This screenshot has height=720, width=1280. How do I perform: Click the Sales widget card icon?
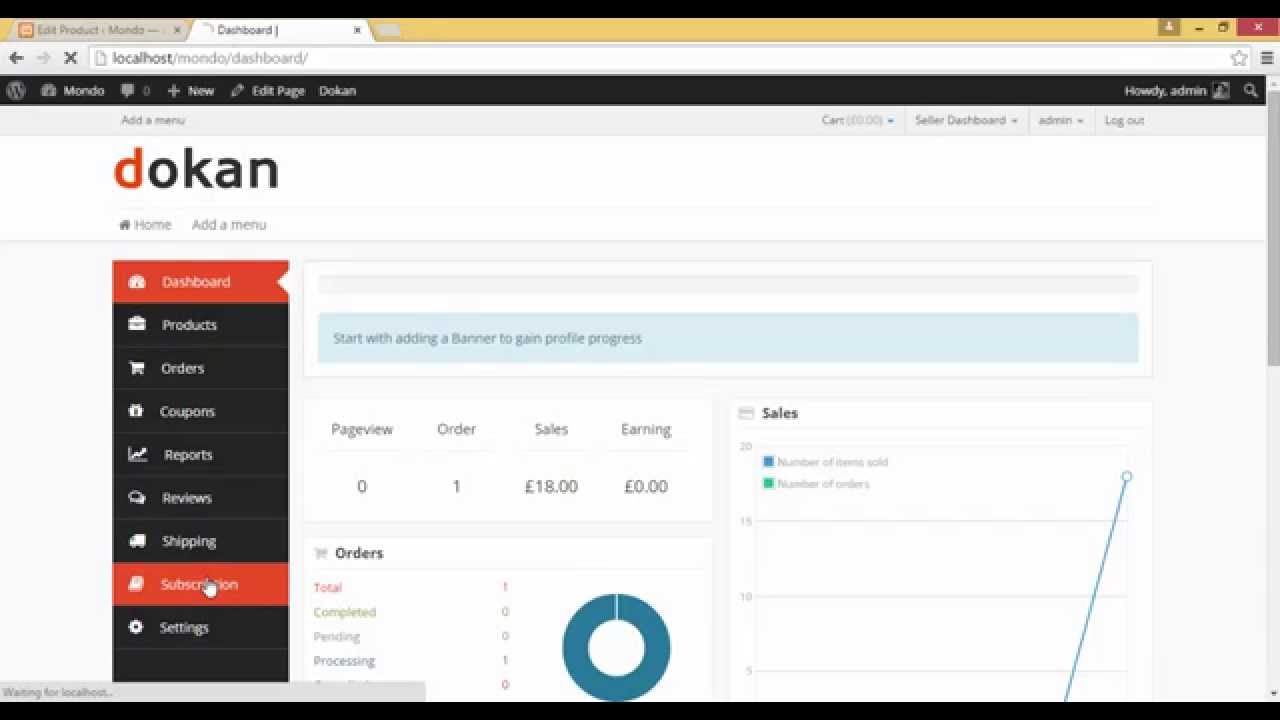point(746,413)
